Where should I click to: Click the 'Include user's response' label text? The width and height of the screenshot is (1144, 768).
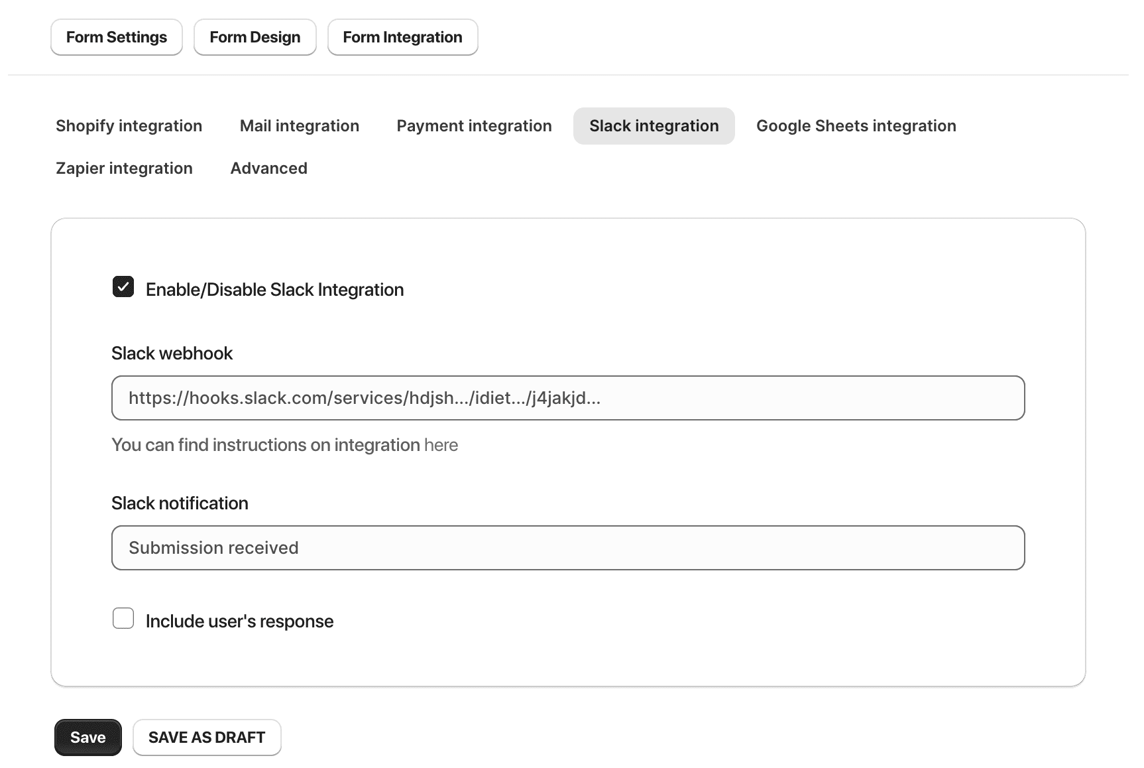pyautogui.click(x=240, y=621)
